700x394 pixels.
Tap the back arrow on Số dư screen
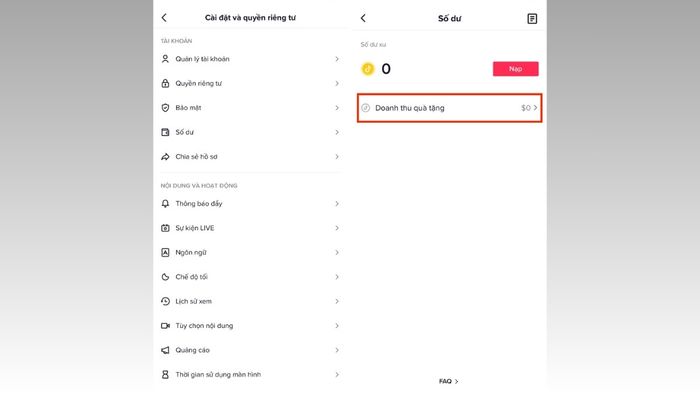tap(363, 18)
